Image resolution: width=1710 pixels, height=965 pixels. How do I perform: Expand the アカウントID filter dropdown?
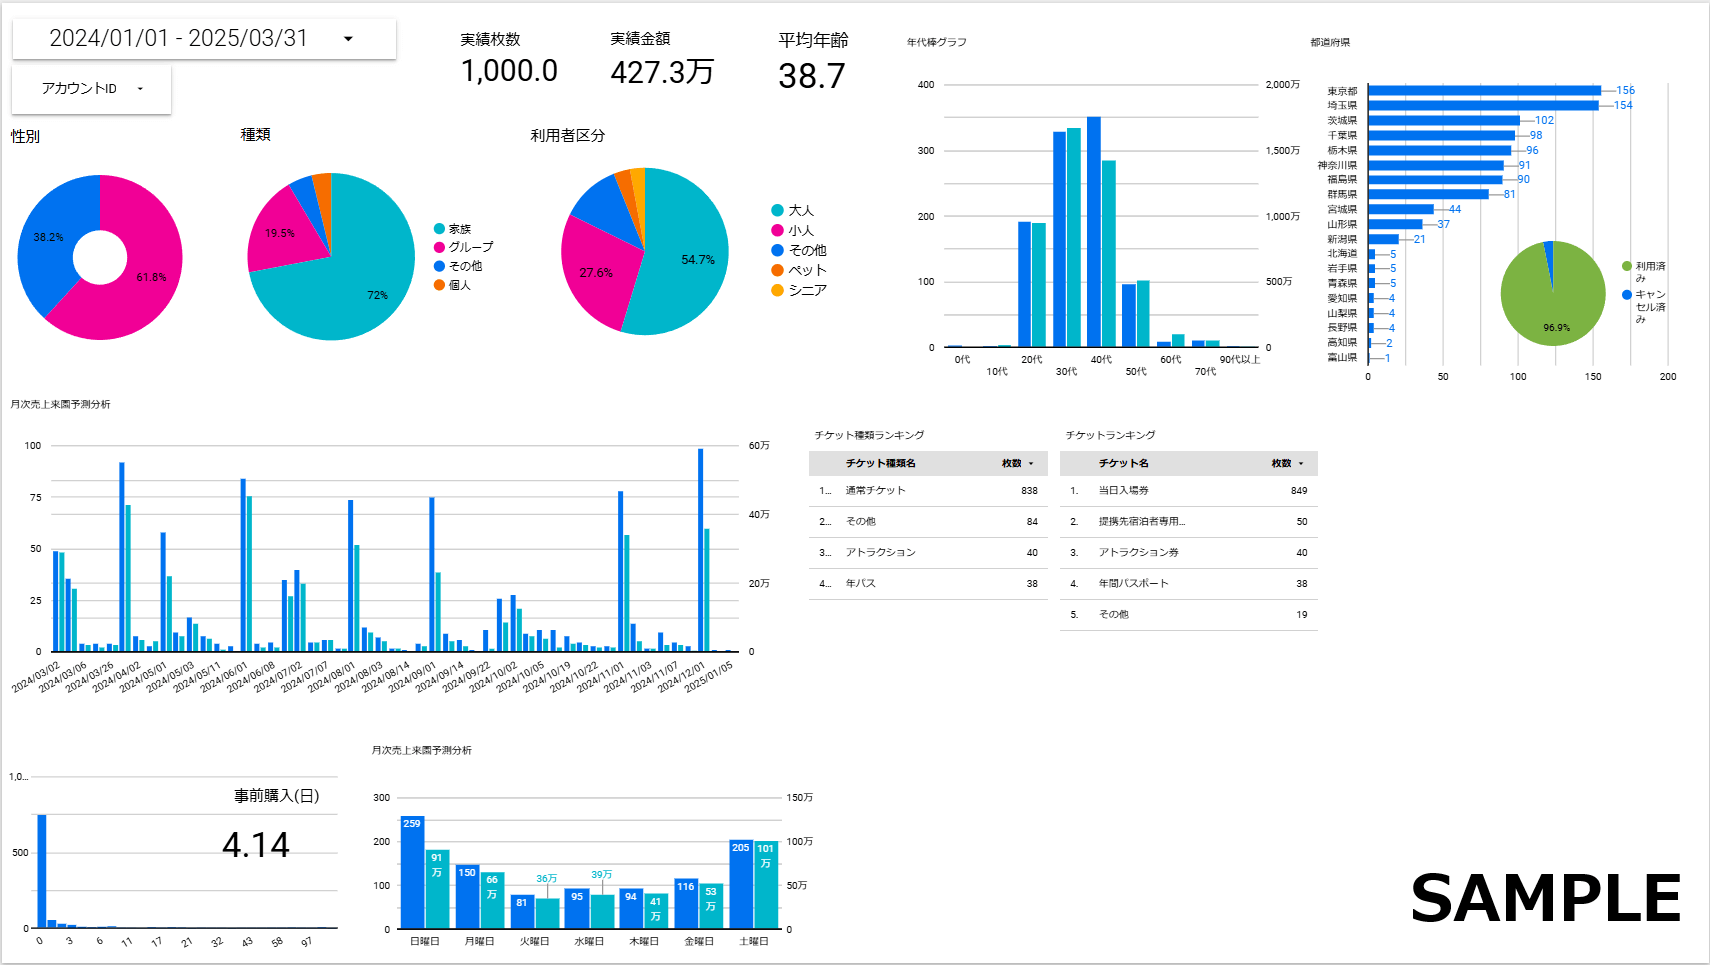pyautogui.click(x=140, y=89)
